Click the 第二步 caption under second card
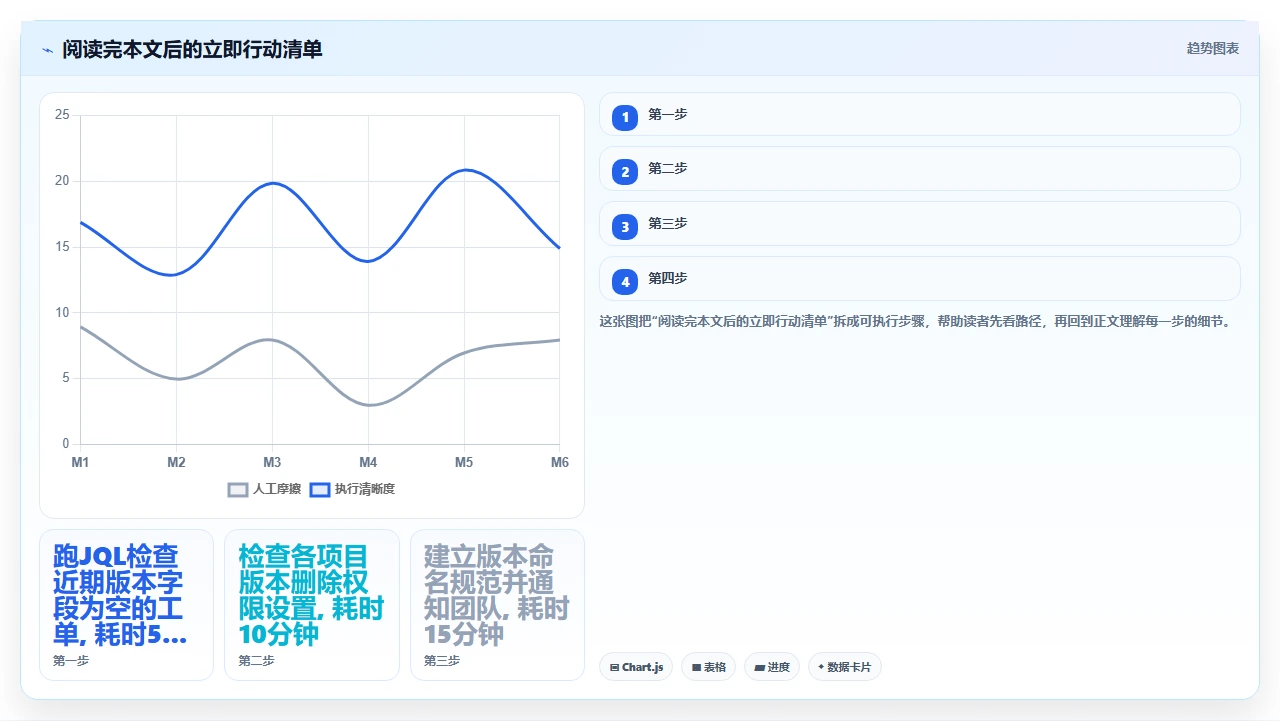Screen dimensions: 1280x721 click(256, 661)
